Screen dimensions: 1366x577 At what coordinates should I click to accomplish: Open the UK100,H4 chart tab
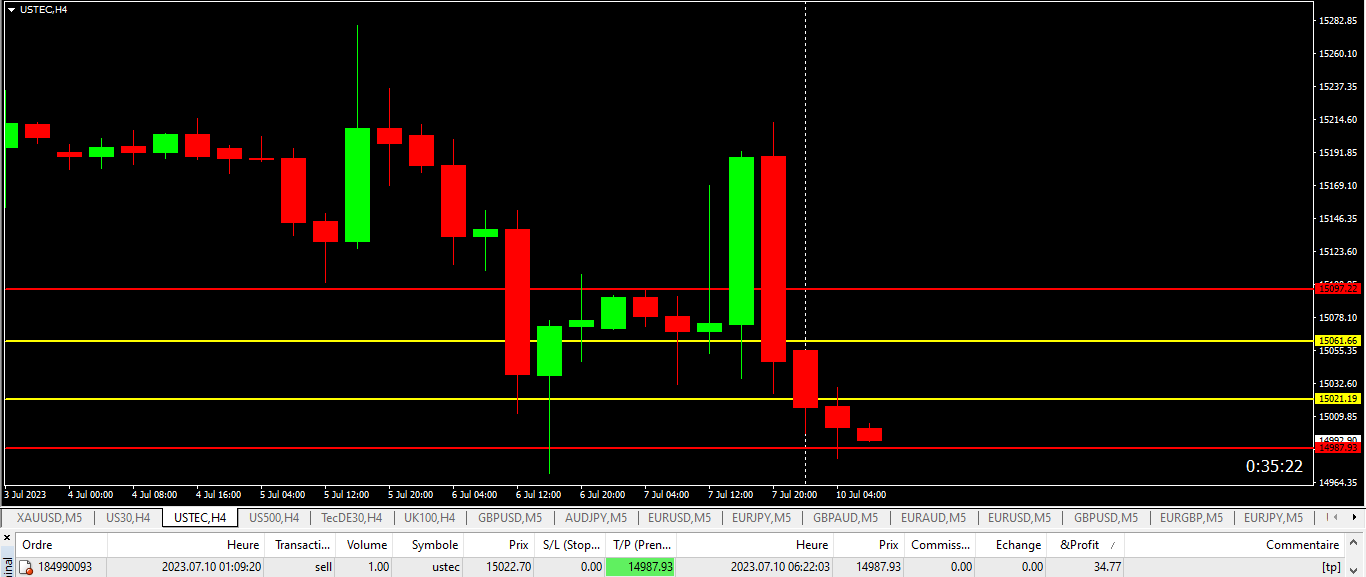point(429,518)
